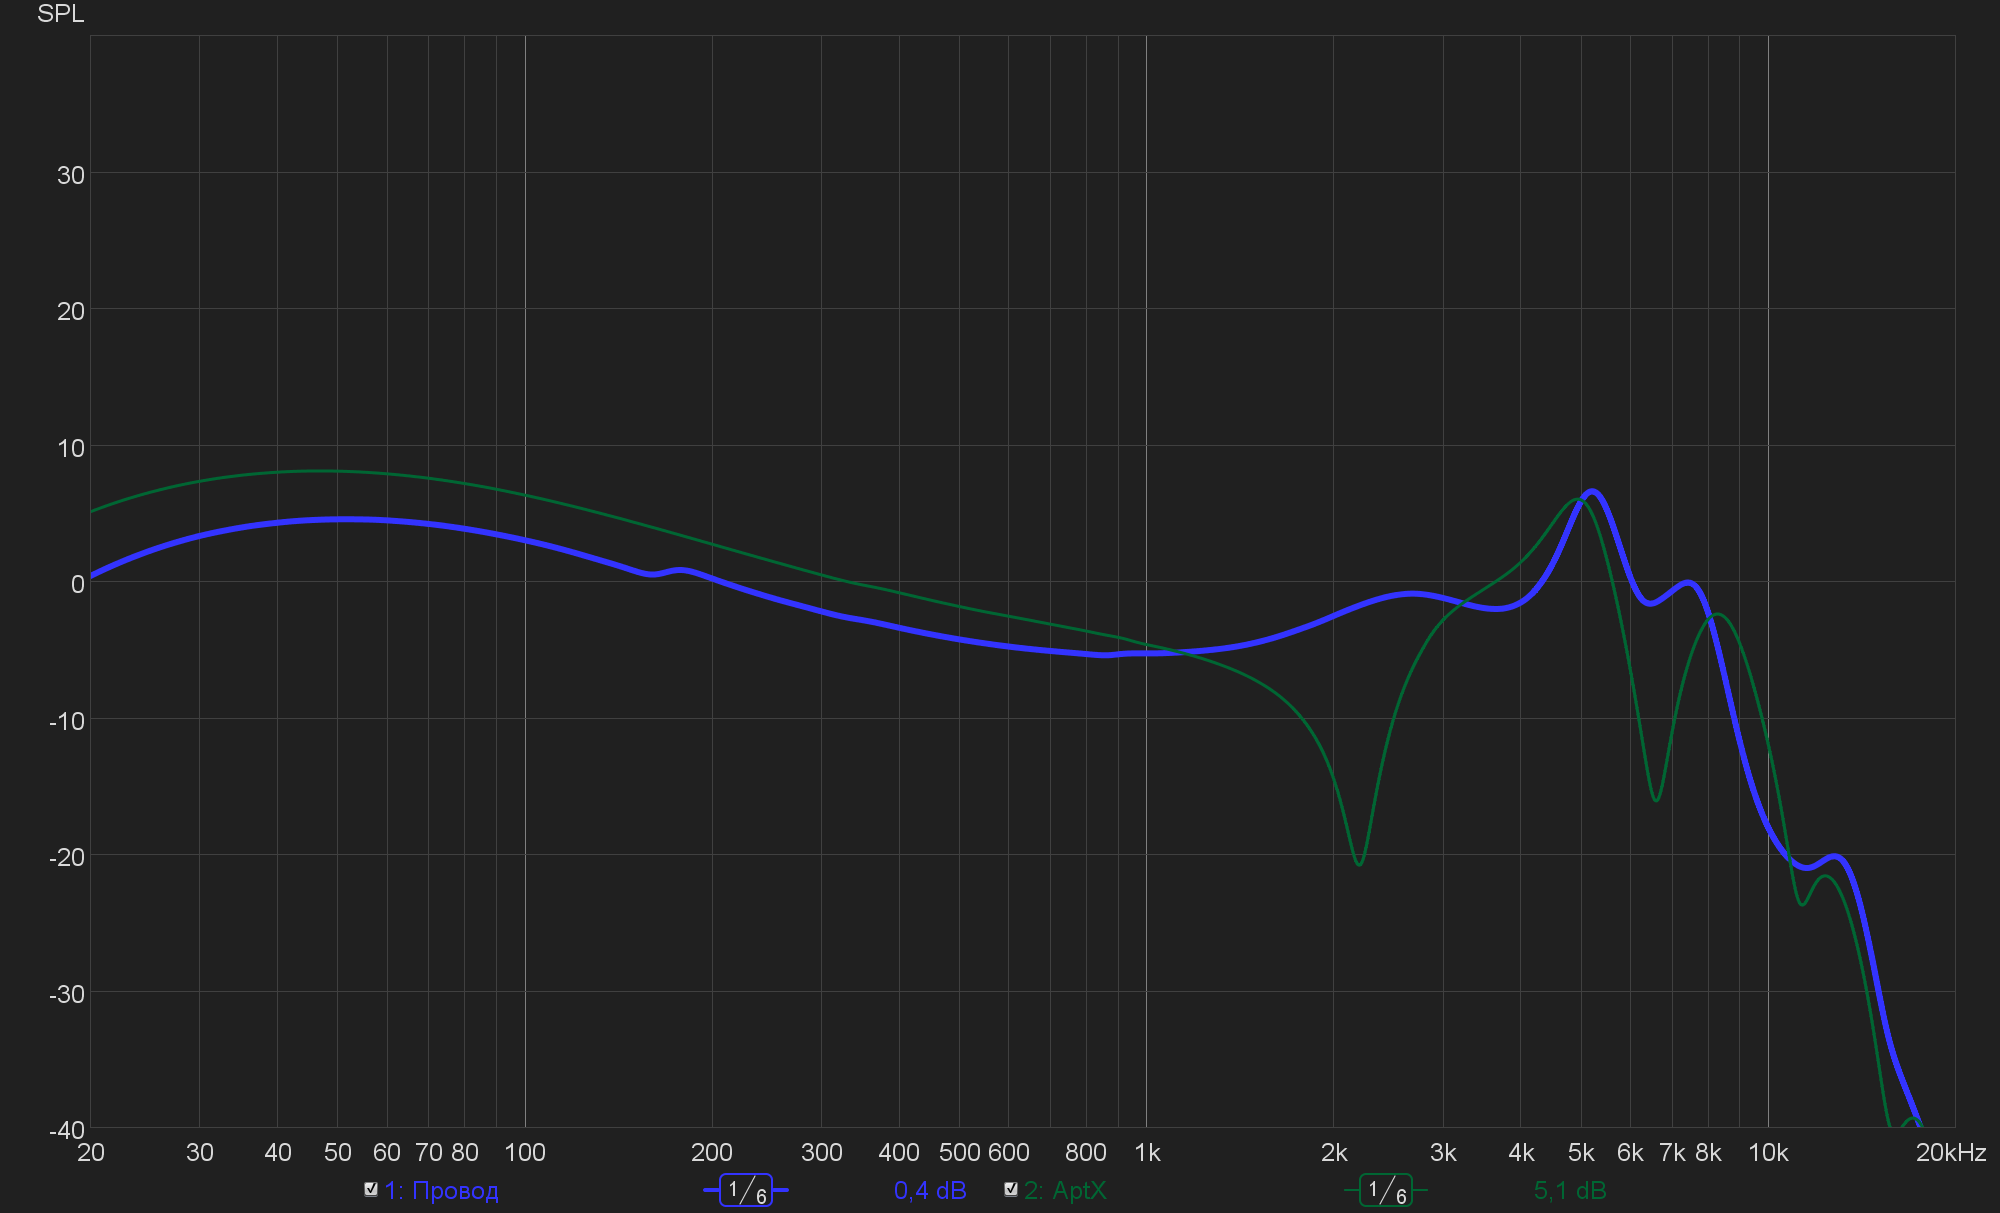Click the 1k frequency axis label
The height and width of the screenshot is (1213, 2000).
pyautogui.click(x=1147, y=1153)
